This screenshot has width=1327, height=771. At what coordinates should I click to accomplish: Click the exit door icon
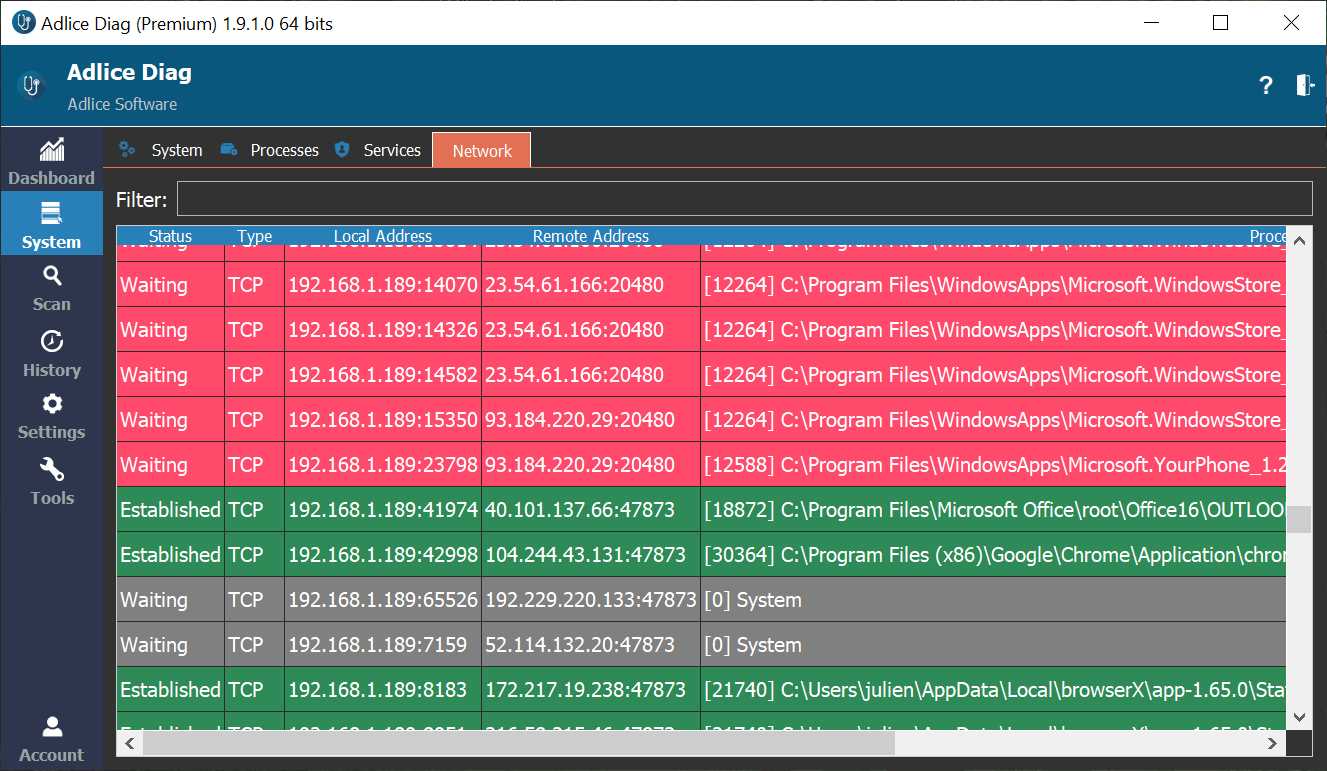click(1305, 86)
